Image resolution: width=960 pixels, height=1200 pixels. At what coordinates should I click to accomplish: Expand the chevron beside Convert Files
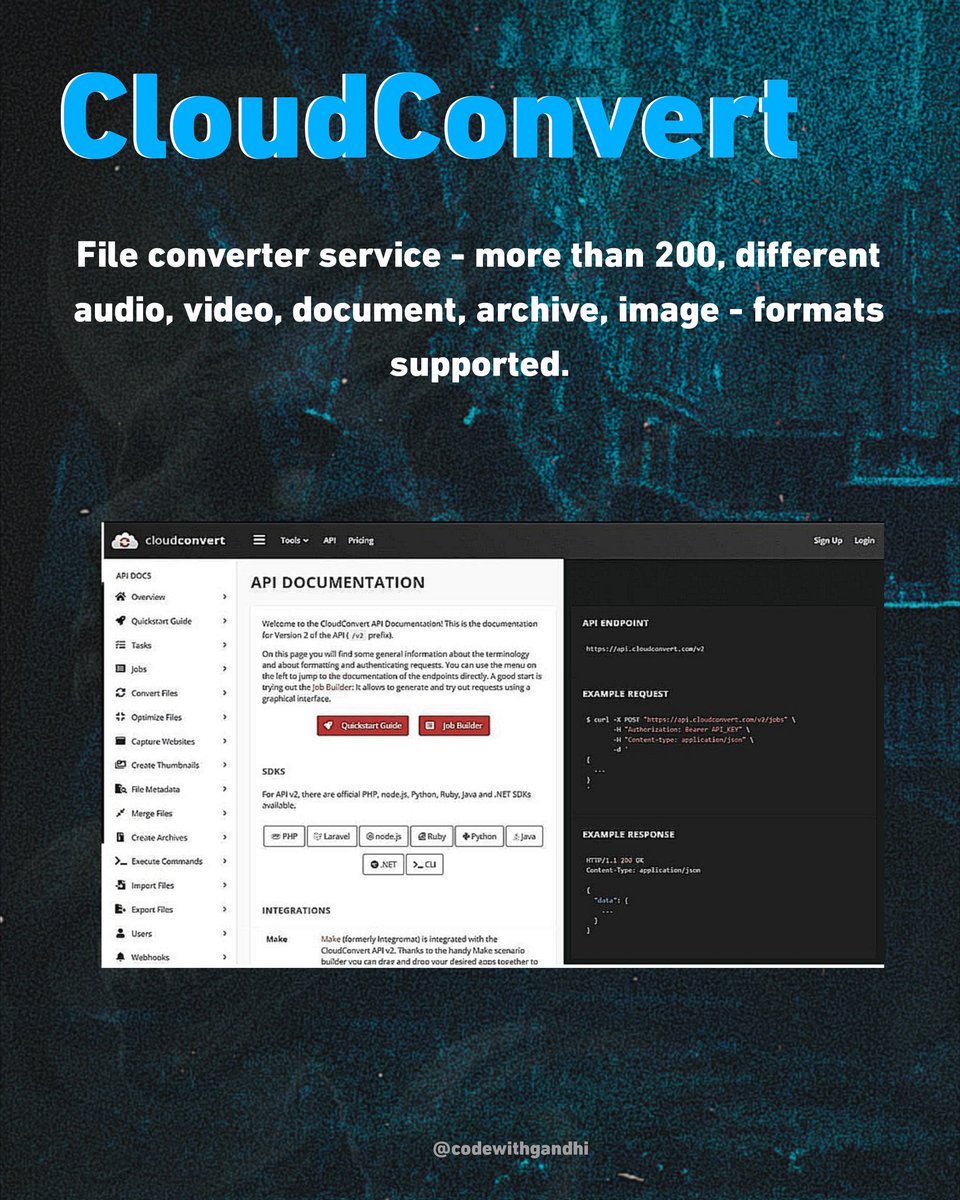[x=224, y=693]
